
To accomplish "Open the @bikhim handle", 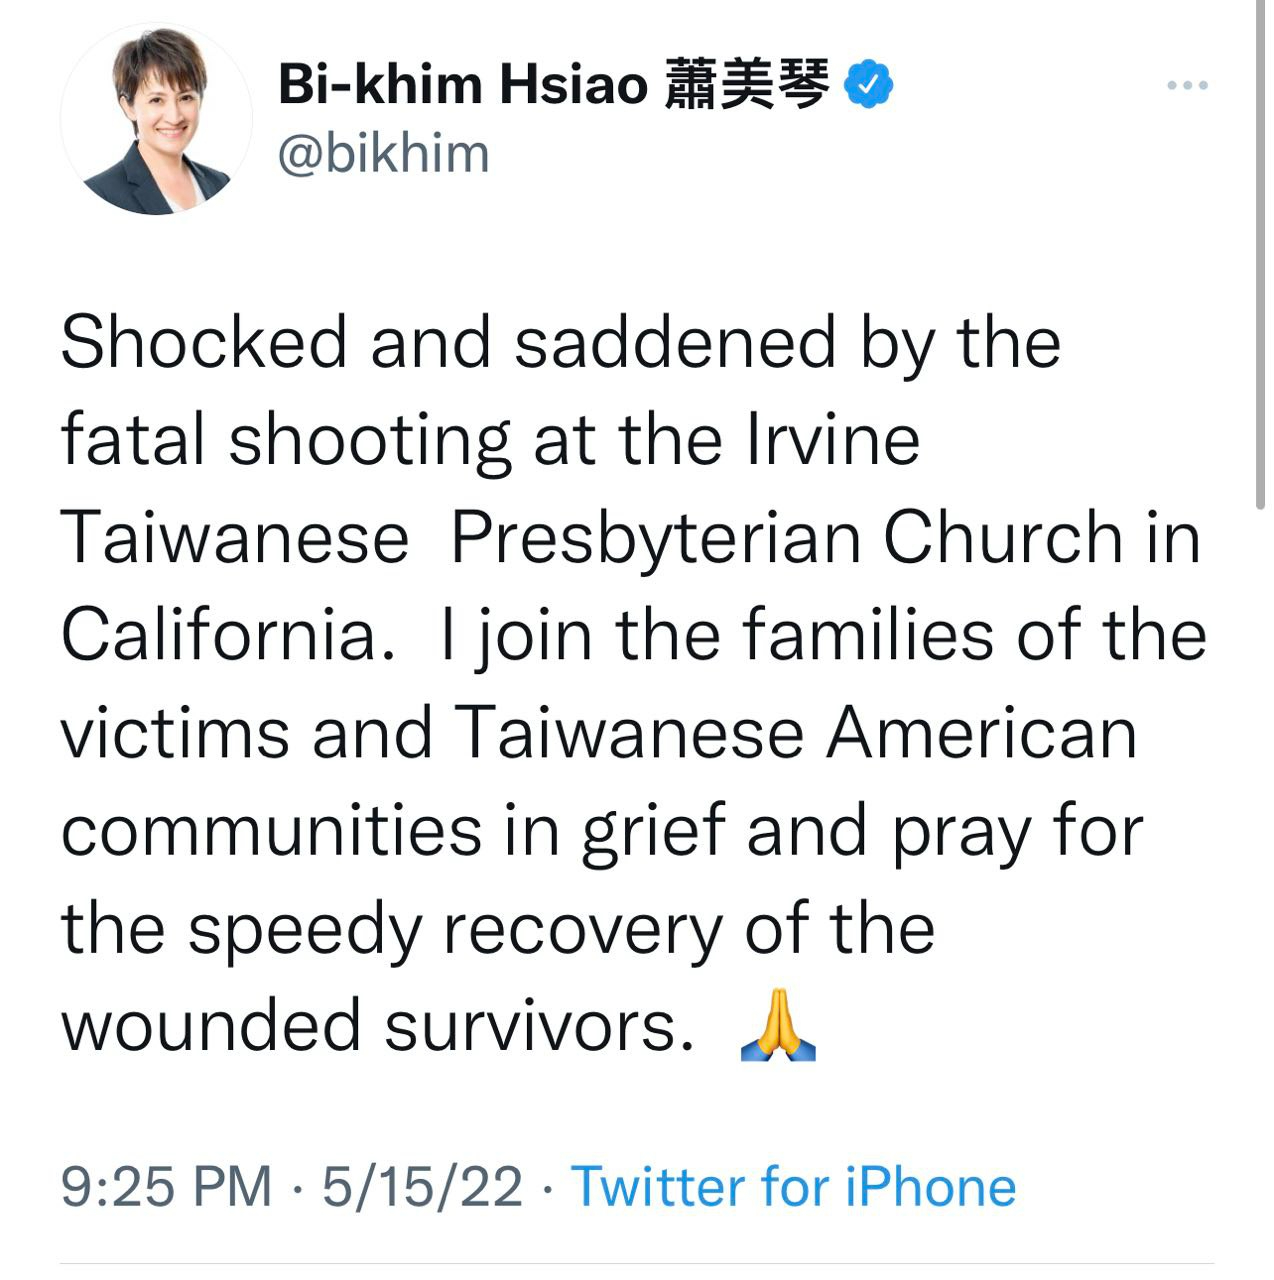I will (x=383, y=155).
